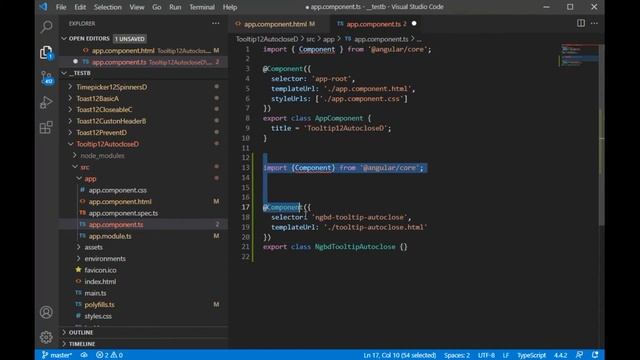This screenshot has height=360, width=640.
Task: Change file encoding UTF-8
Action: coord(486,355)
